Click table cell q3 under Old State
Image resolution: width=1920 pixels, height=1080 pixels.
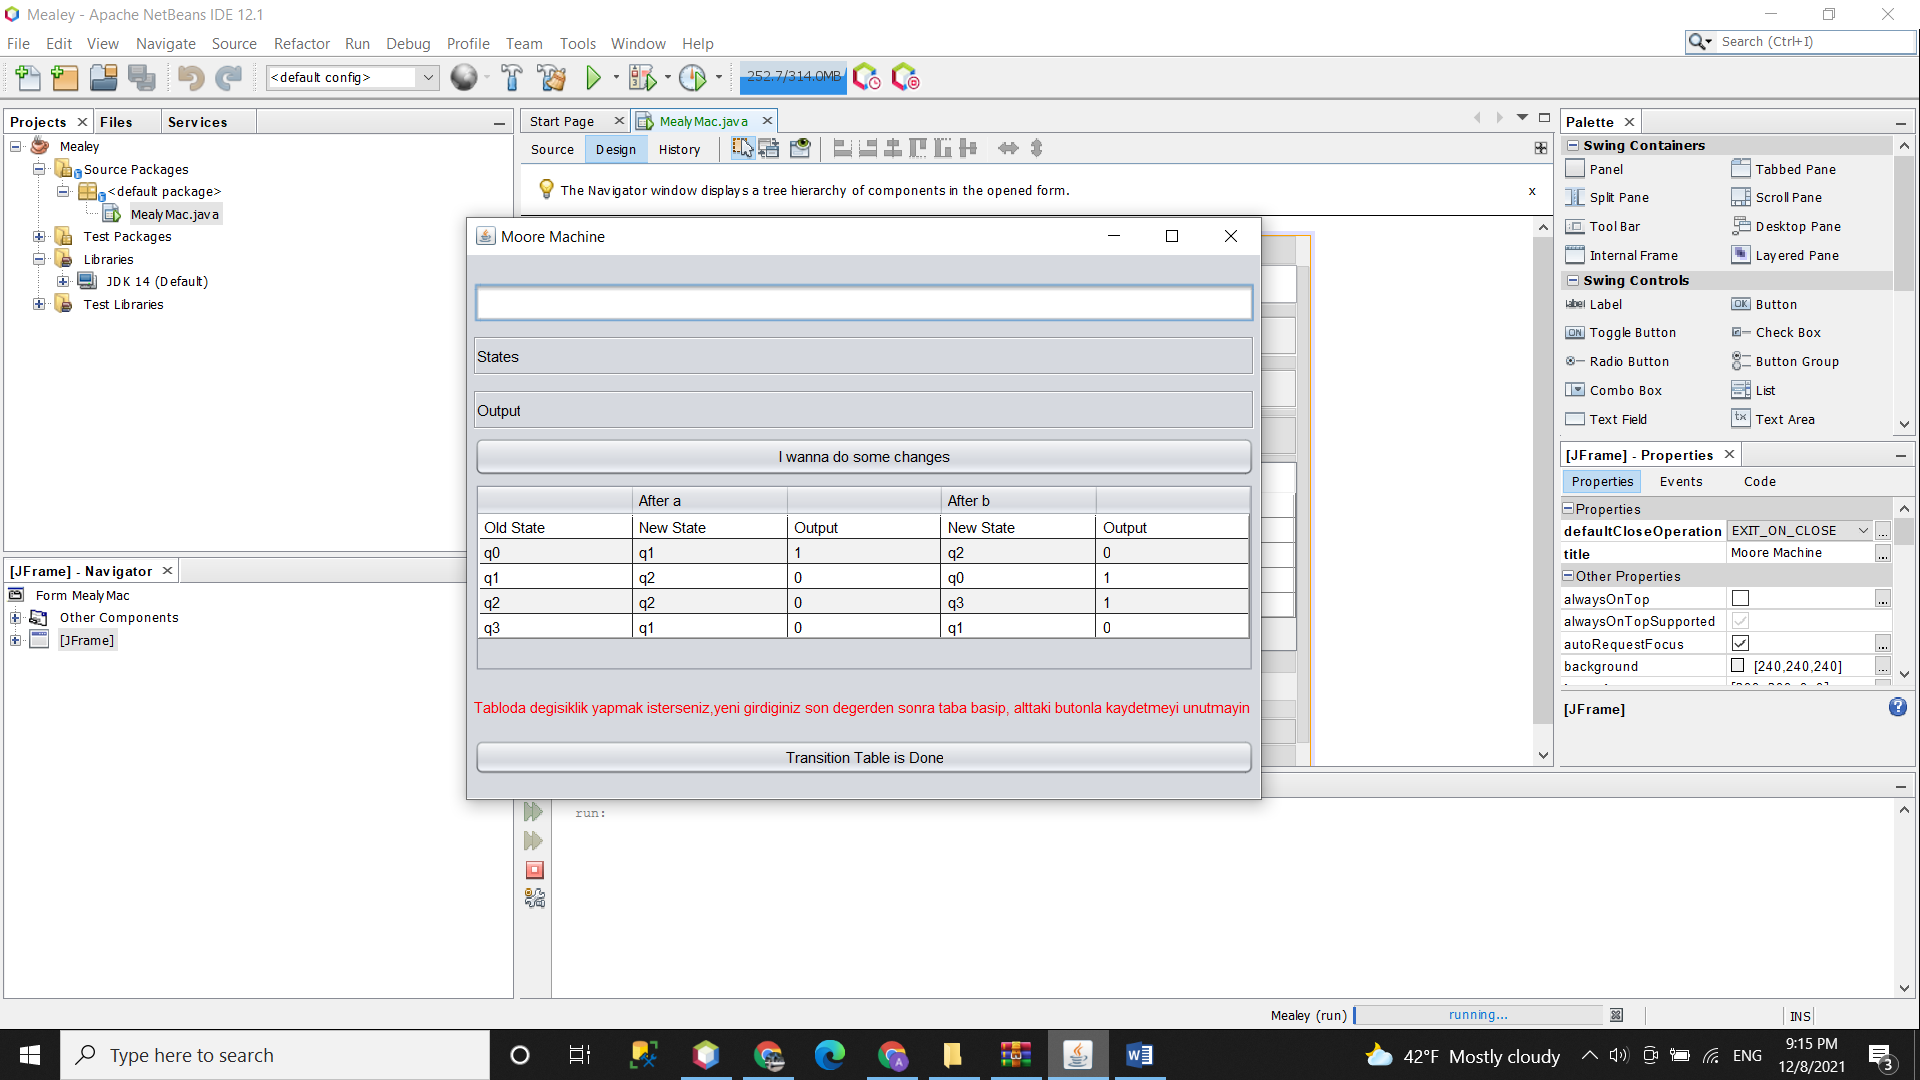(x=555, y=627)
